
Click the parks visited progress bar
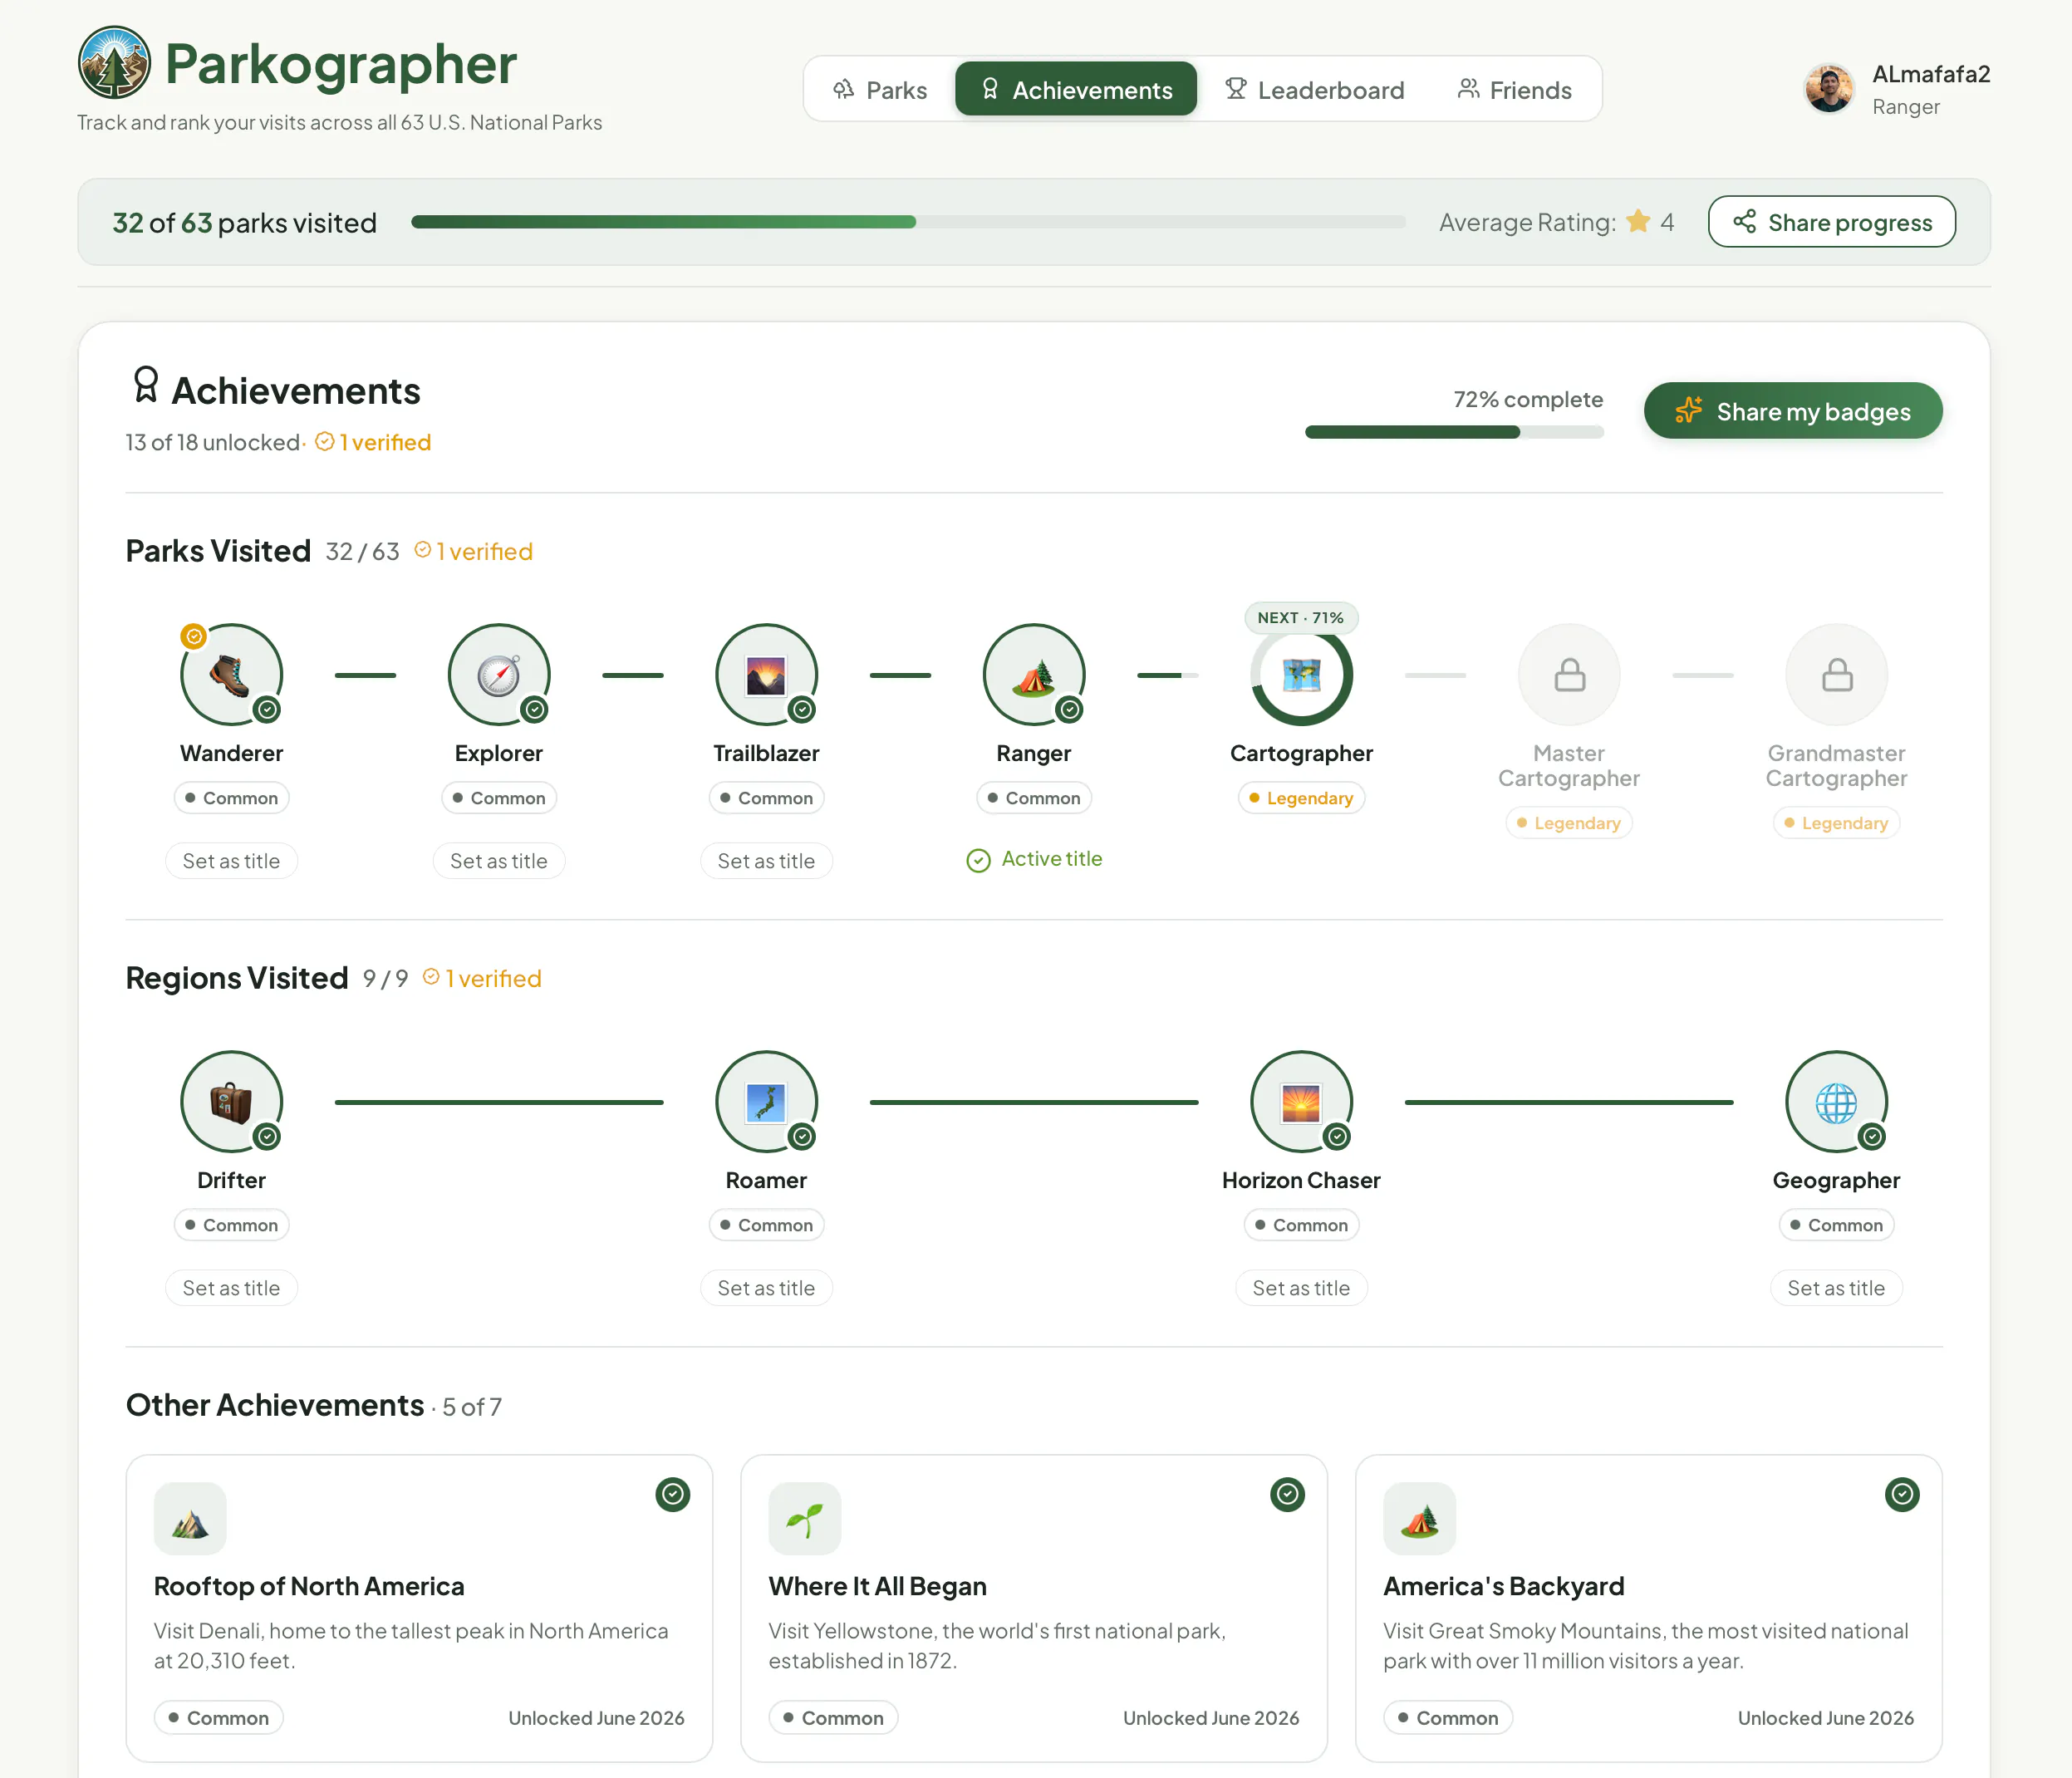click(908, 222)
